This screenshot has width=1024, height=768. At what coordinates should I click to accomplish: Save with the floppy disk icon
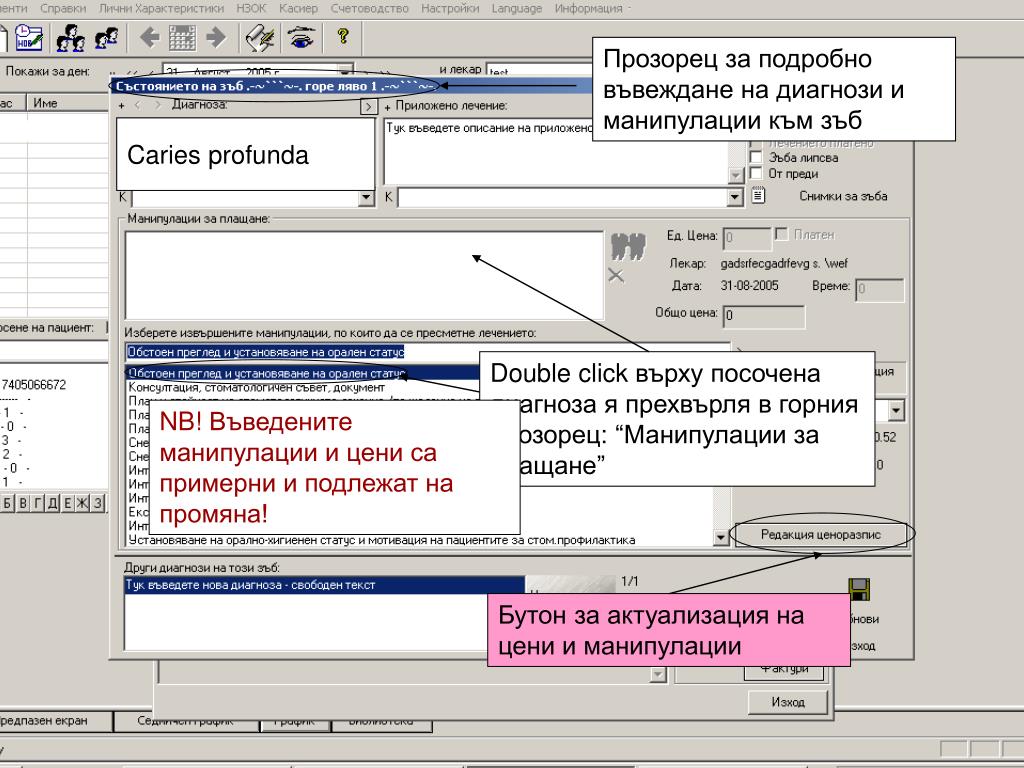click(x=859, y=589)
